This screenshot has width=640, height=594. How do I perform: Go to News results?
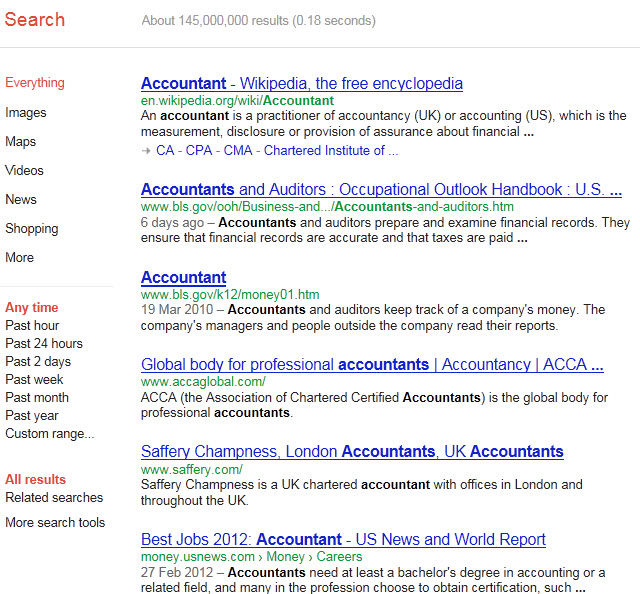21,200
